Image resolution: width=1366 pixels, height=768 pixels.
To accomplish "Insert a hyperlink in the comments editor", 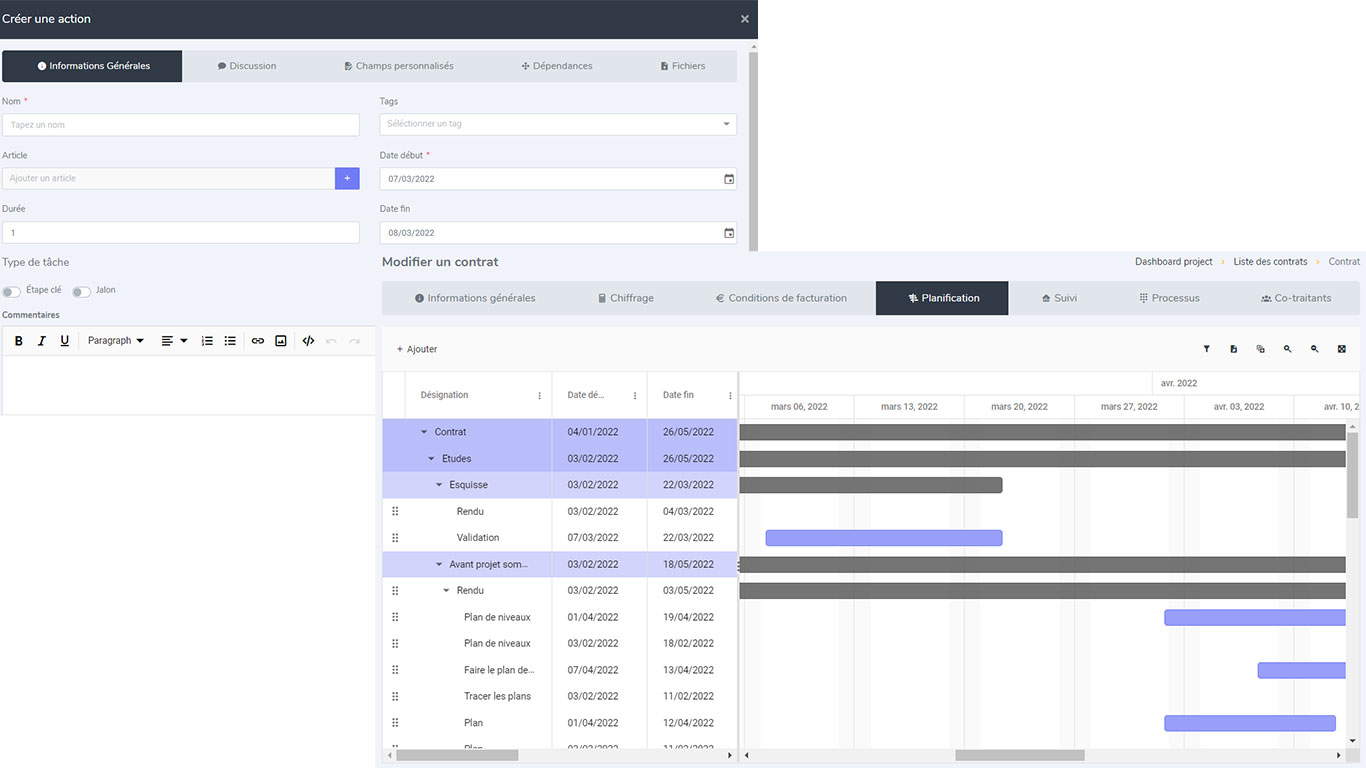I will click(258, 341).
